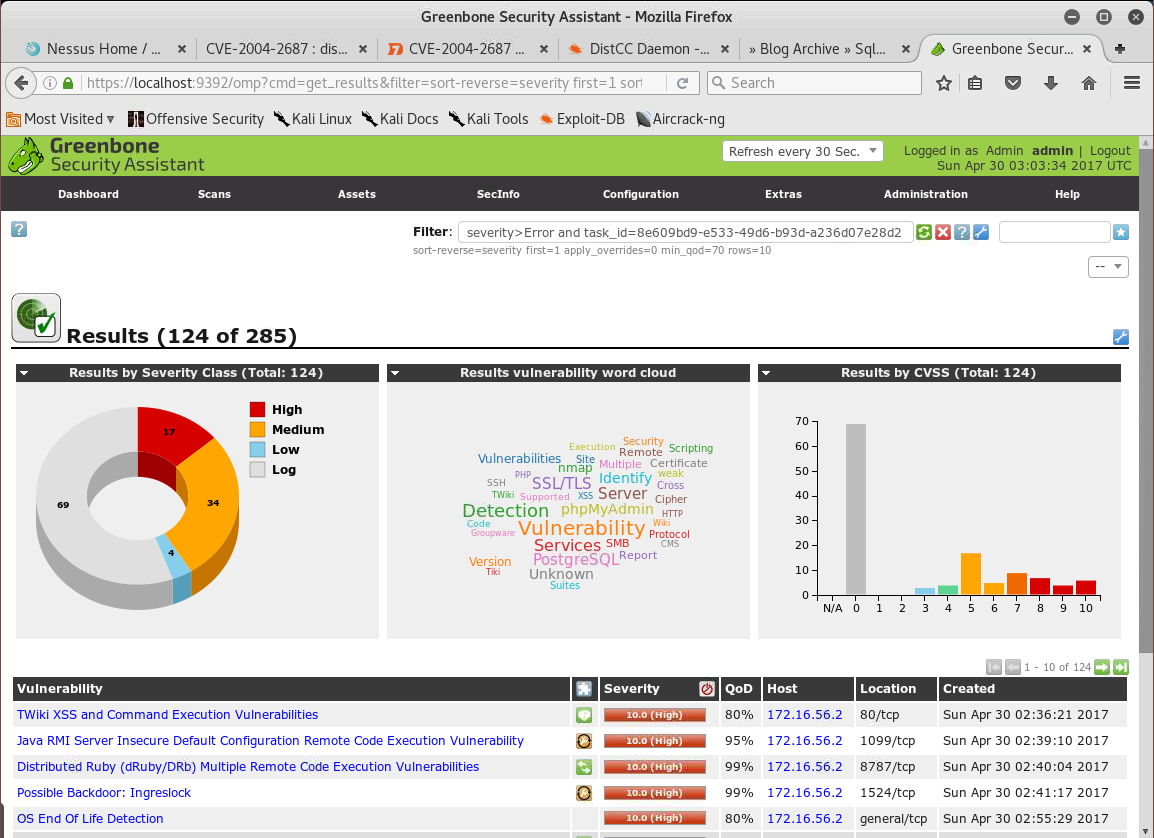Viewport: 1154px width, 838px height.
Task: Click the filter name input field
Action: click(1054, 232)
